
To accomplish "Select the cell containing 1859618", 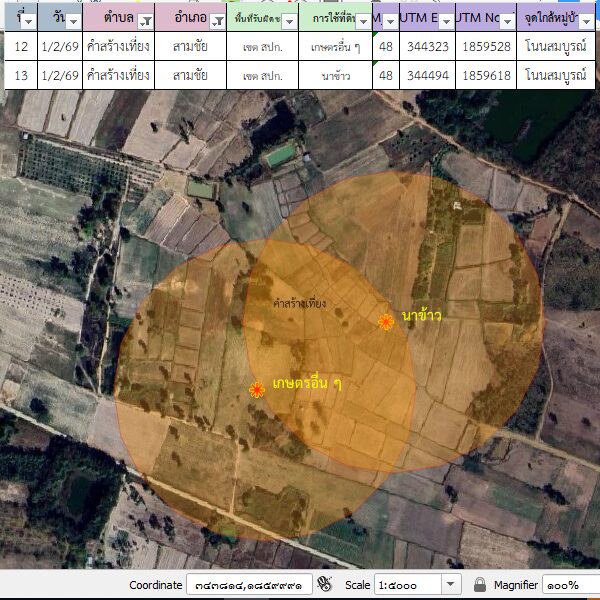I will [485, 75].
